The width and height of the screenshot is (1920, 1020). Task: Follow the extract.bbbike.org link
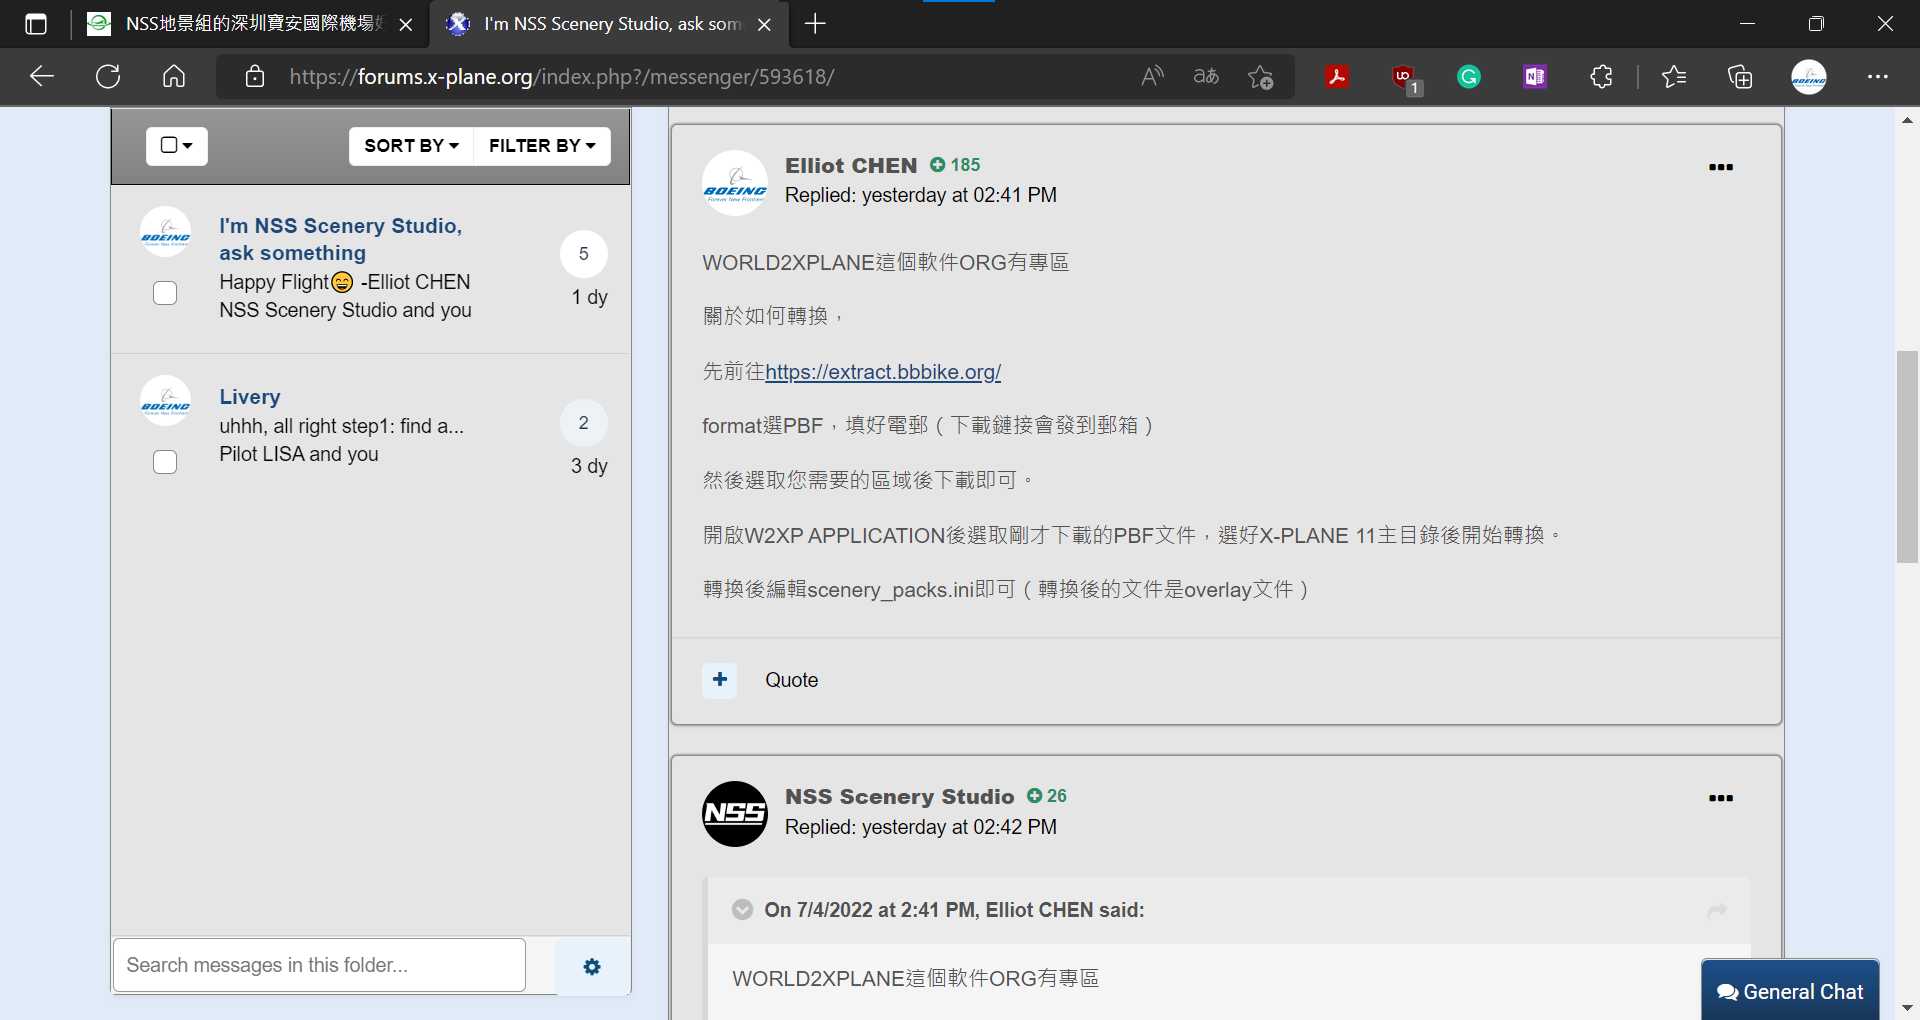tap(883, 372)
